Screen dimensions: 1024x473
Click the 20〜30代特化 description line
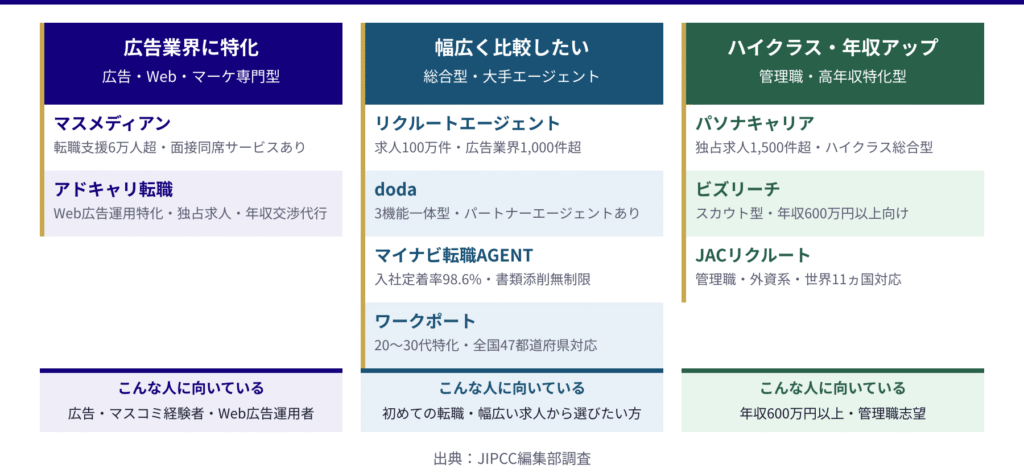(x=485, y=345)
